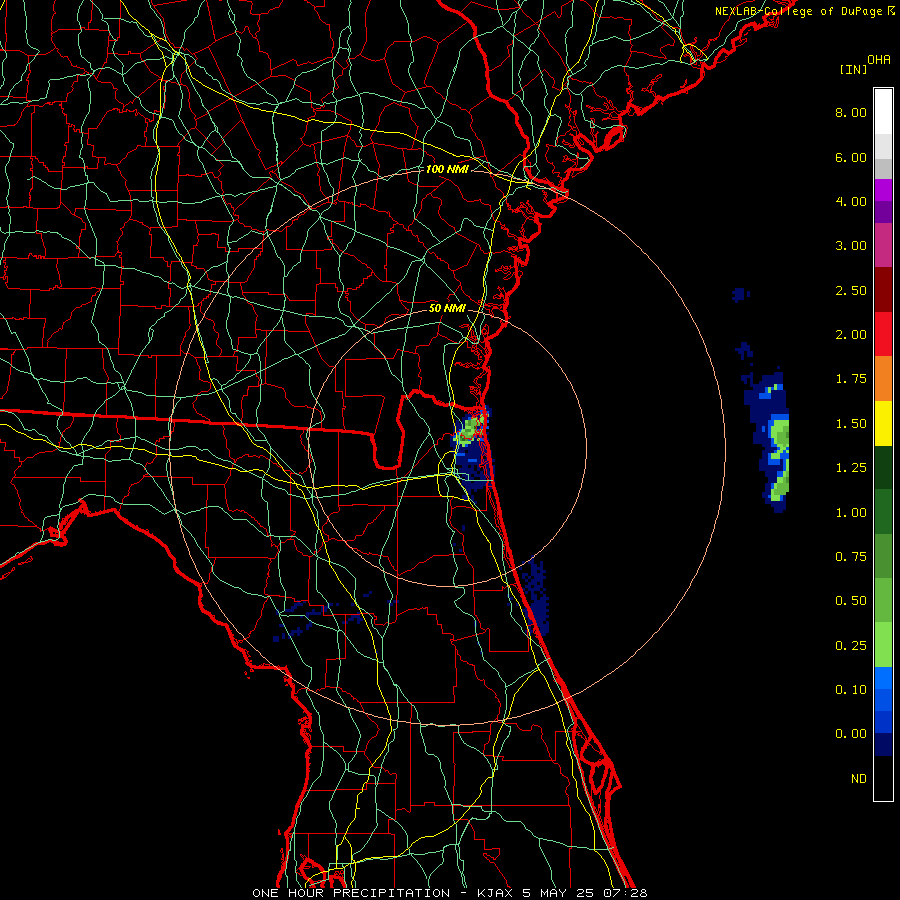Click the KJAX radar site identifier

[x=496, y=893]
